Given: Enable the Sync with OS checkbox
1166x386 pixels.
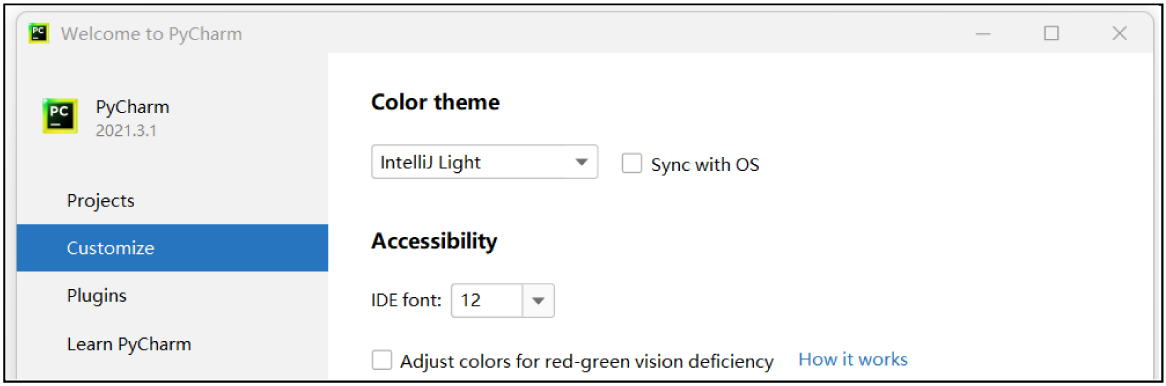Looking at the screenshot, I should click(x=631, y=164).
